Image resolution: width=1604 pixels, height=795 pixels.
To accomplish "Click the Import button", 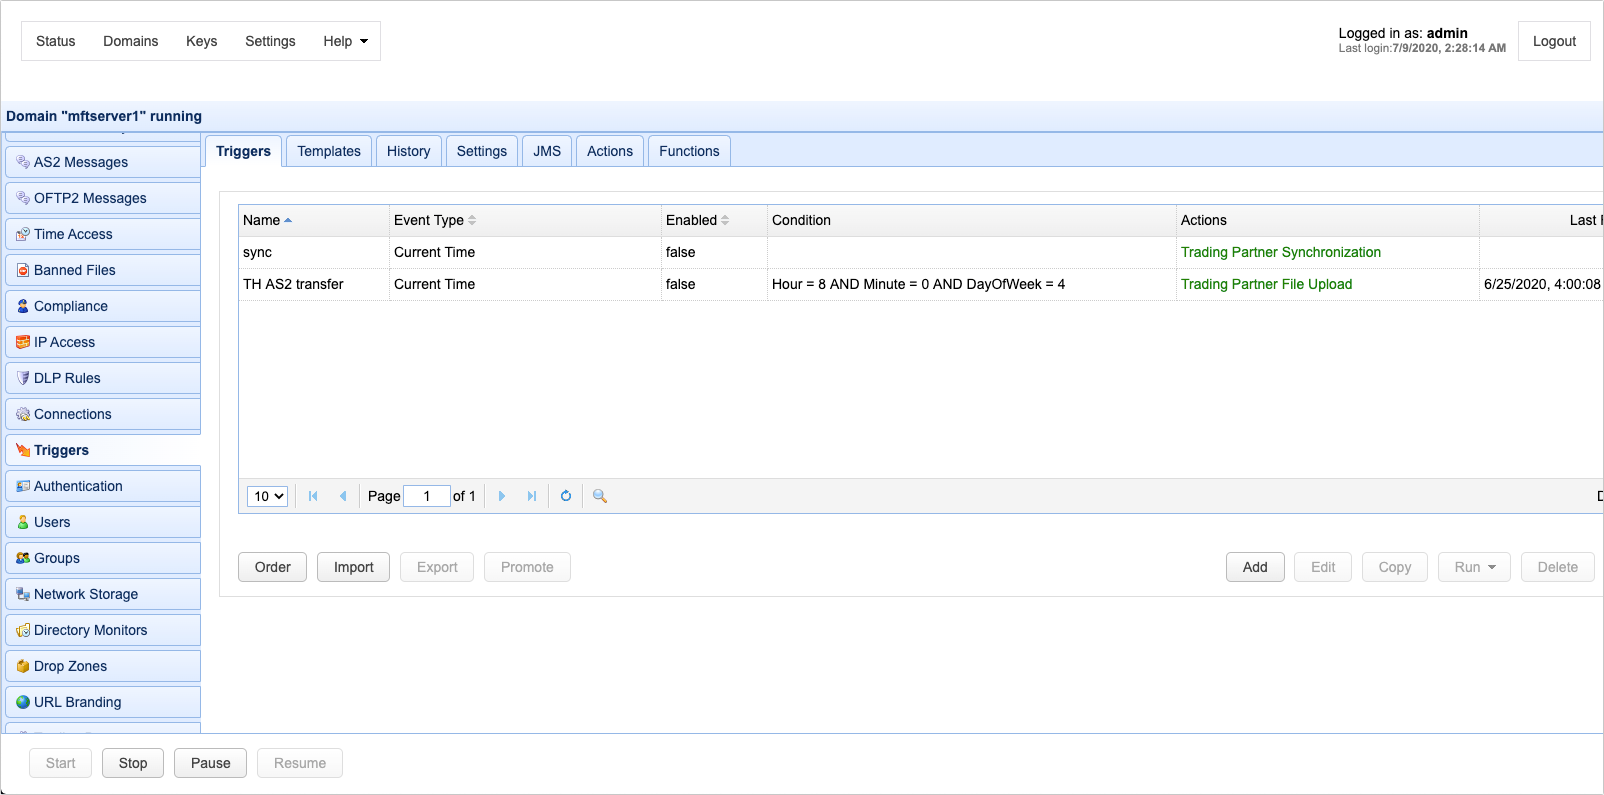I will [353, 567].
